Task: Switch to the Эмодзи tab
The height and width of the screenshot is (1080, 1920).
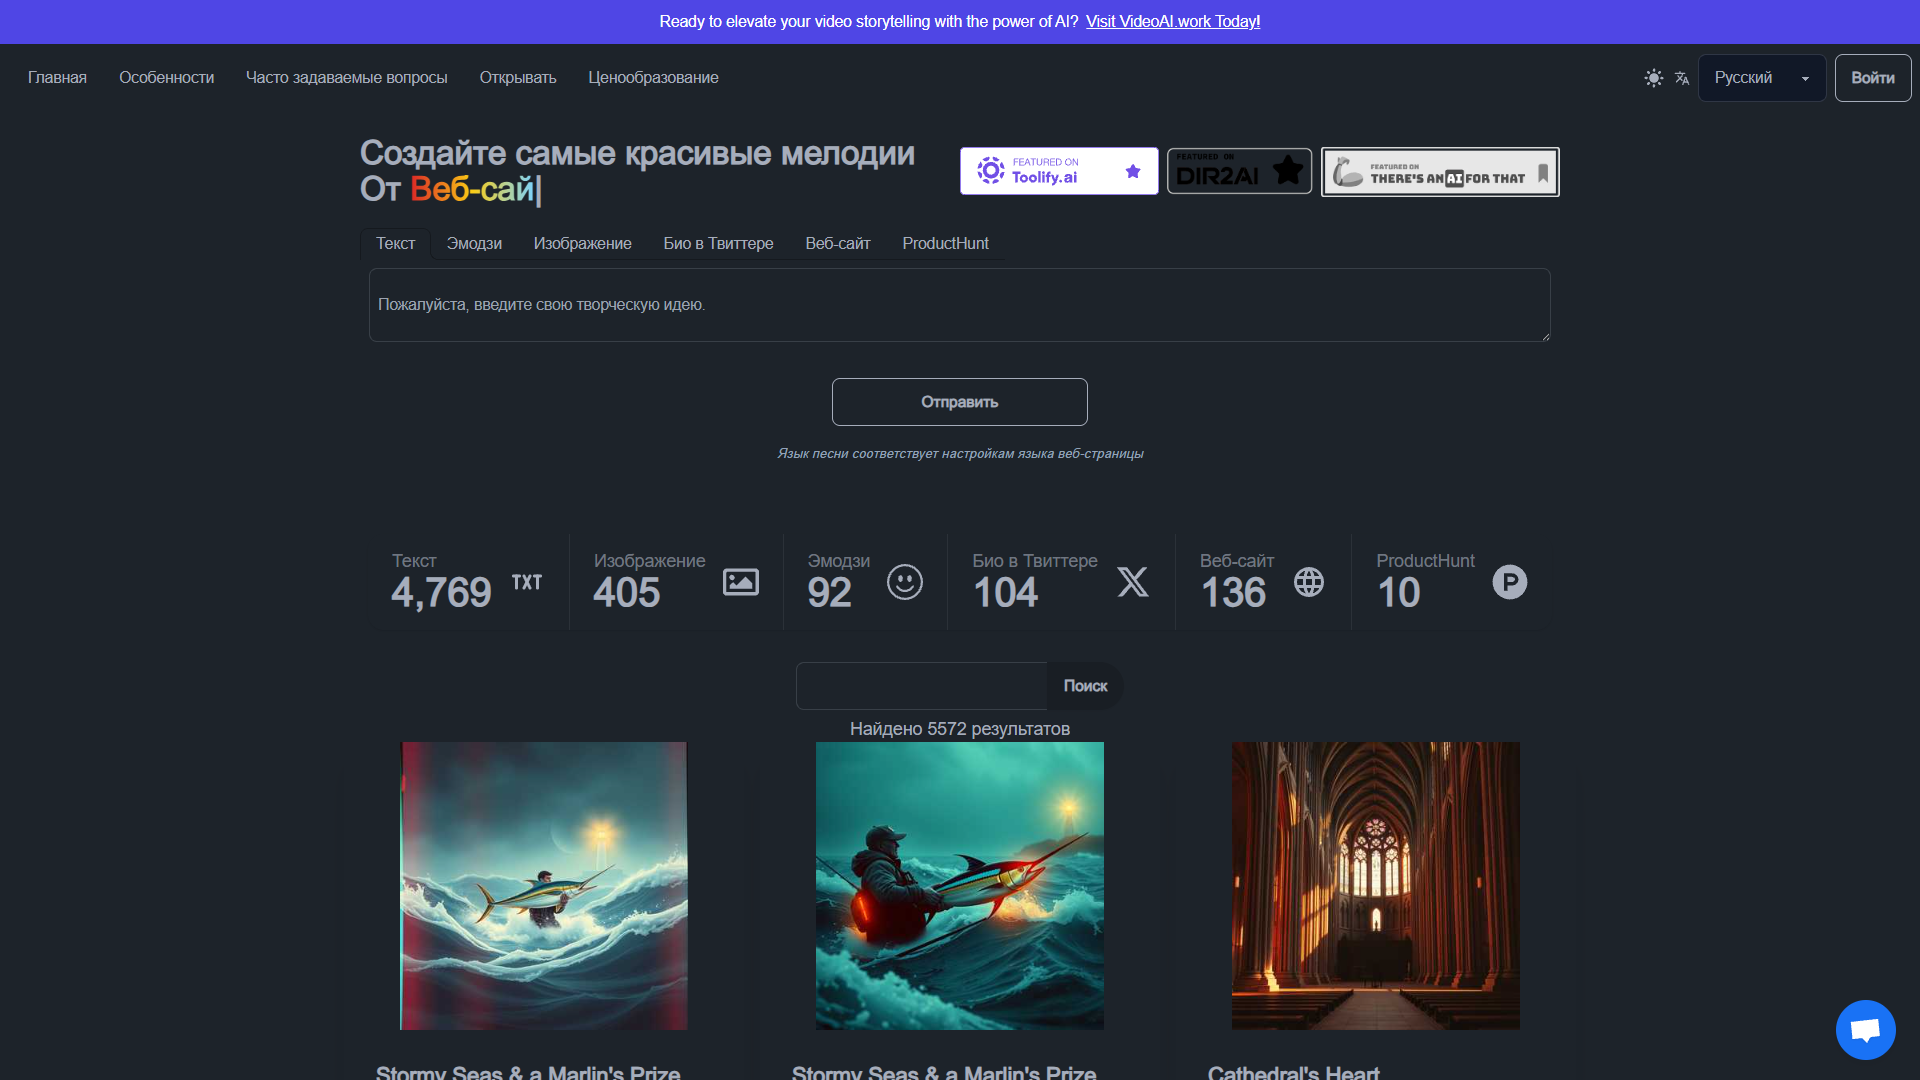Action: pos(474,244)
